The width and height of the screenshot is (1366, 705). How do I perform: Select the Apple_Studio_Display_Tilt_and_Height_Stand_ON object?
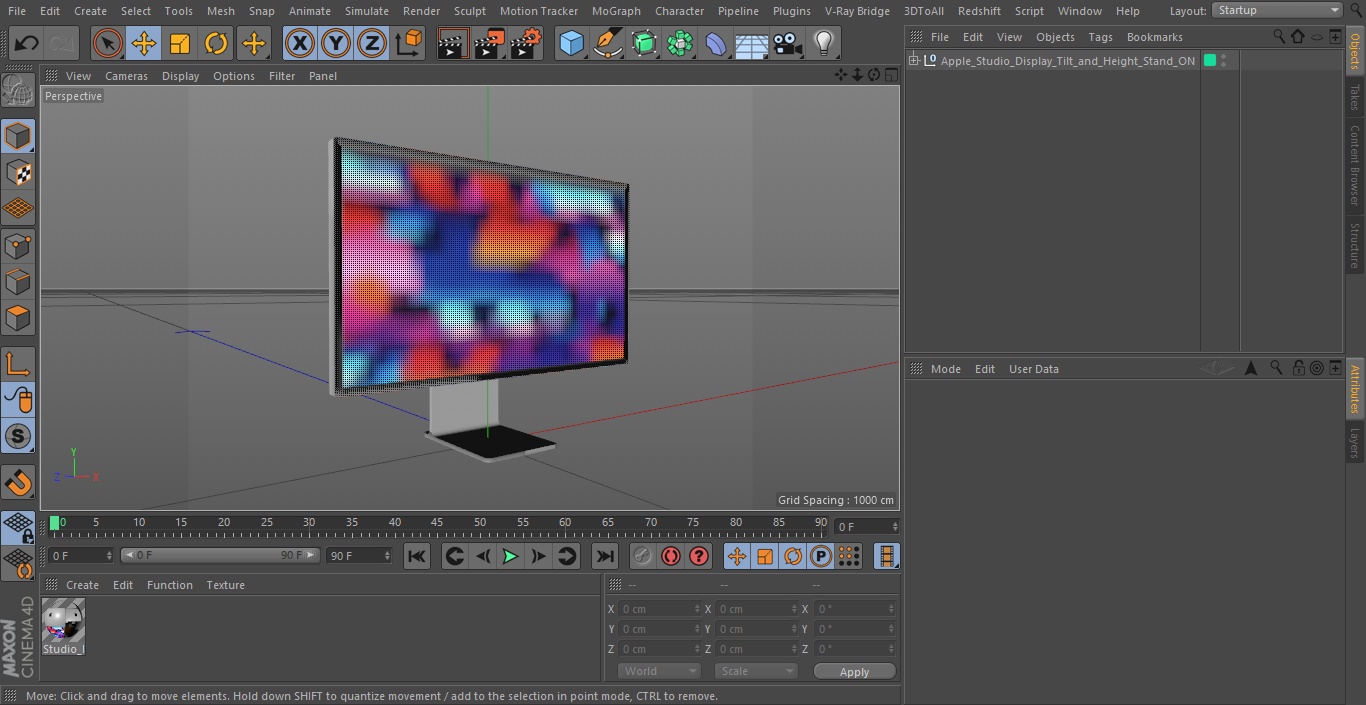[1067, 61]
